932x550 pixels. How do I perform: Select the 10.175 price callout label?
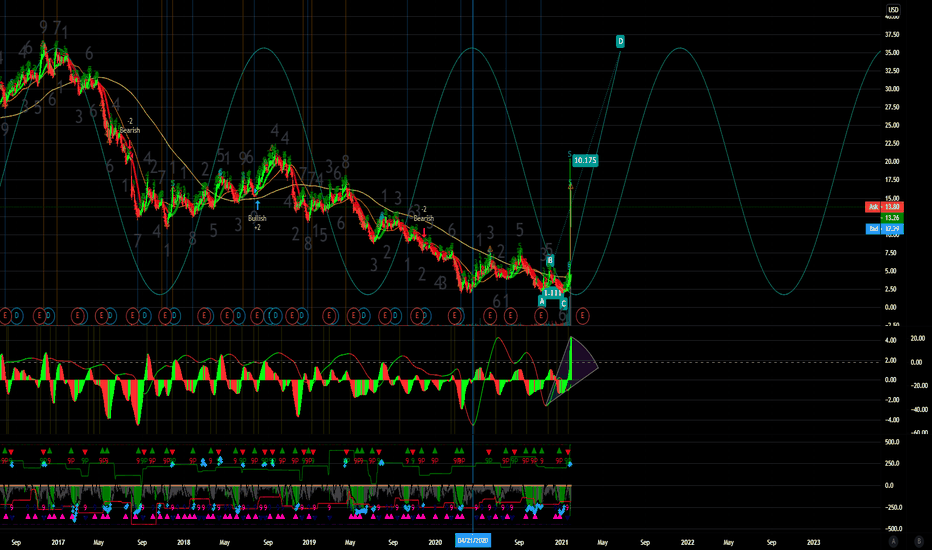(x=585, y=161)
